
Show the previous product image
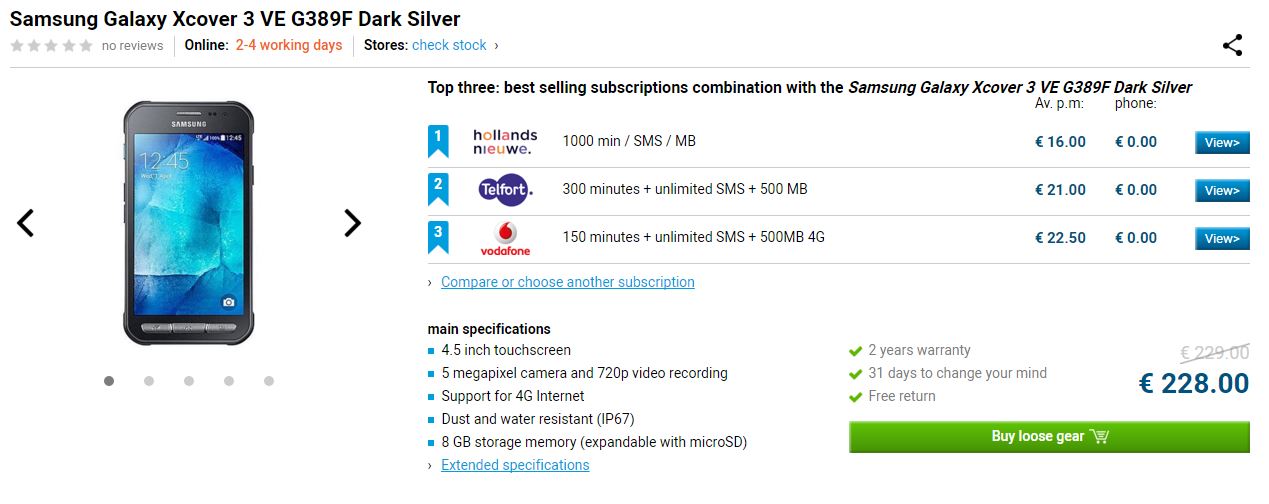click(26, 223)
